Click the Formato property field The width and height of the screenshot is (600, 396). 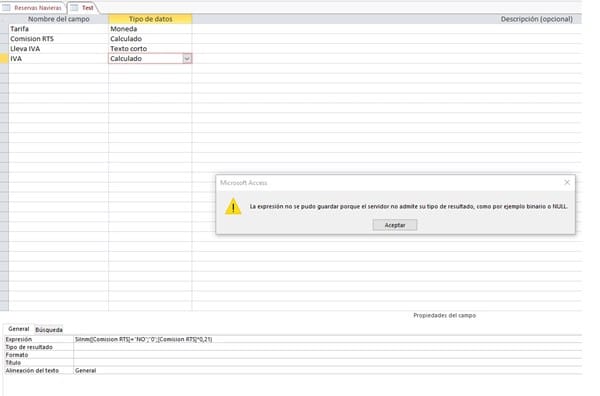tap(328, 355)
